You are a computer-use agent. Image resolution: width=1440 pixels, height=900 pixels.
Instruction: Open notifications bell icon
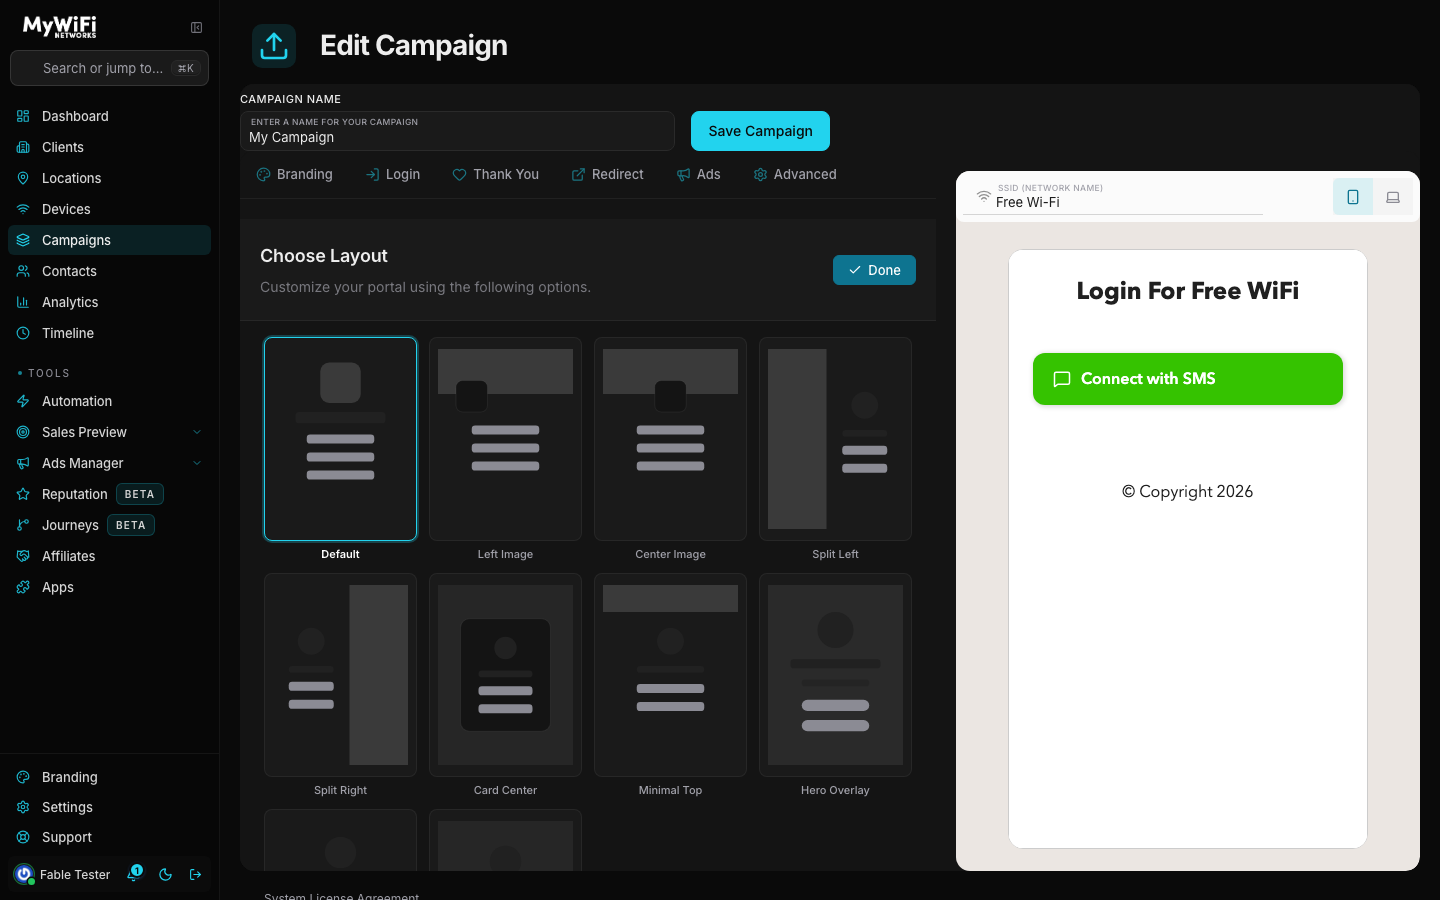point(134,874)
